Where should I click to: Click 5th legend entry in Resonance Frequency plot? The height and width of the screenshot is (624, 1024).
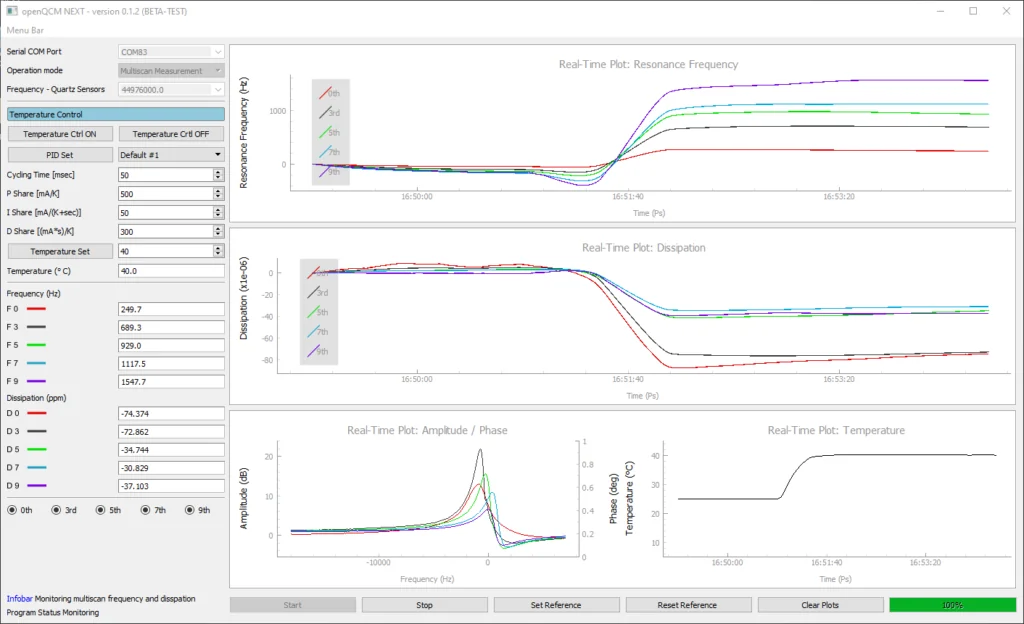(x=330, y=133)
